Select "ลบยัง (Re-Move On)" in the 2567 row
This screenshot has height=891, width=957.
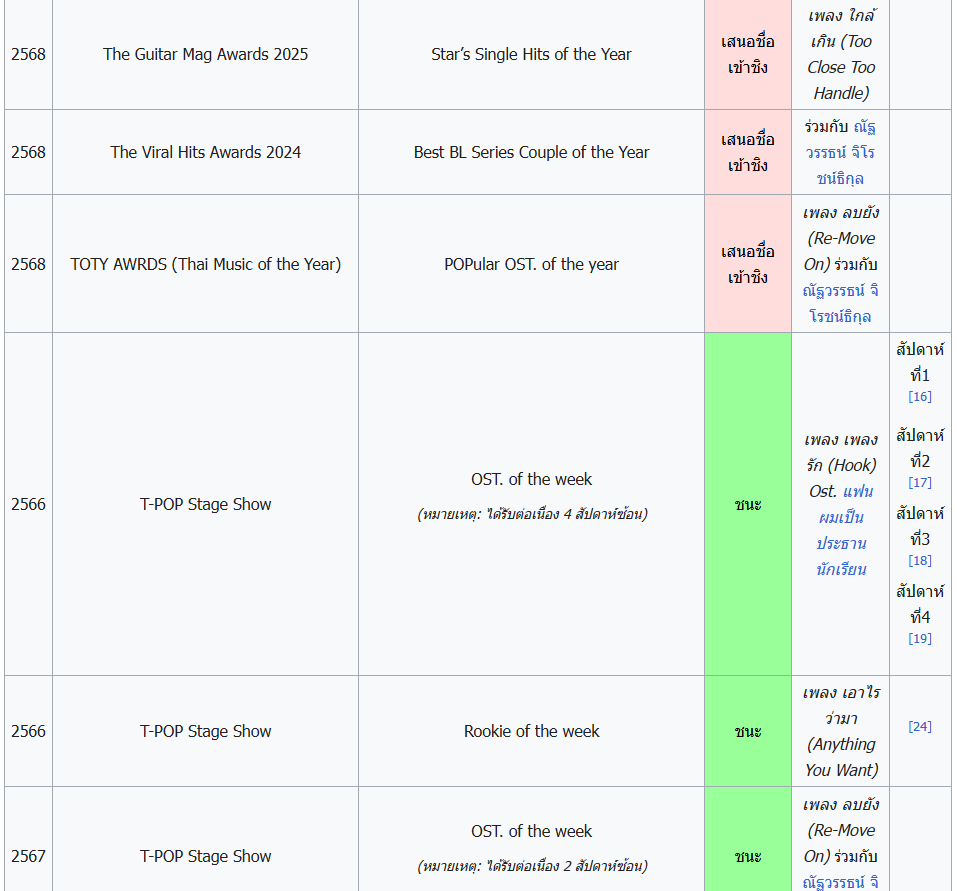[841, 830]
